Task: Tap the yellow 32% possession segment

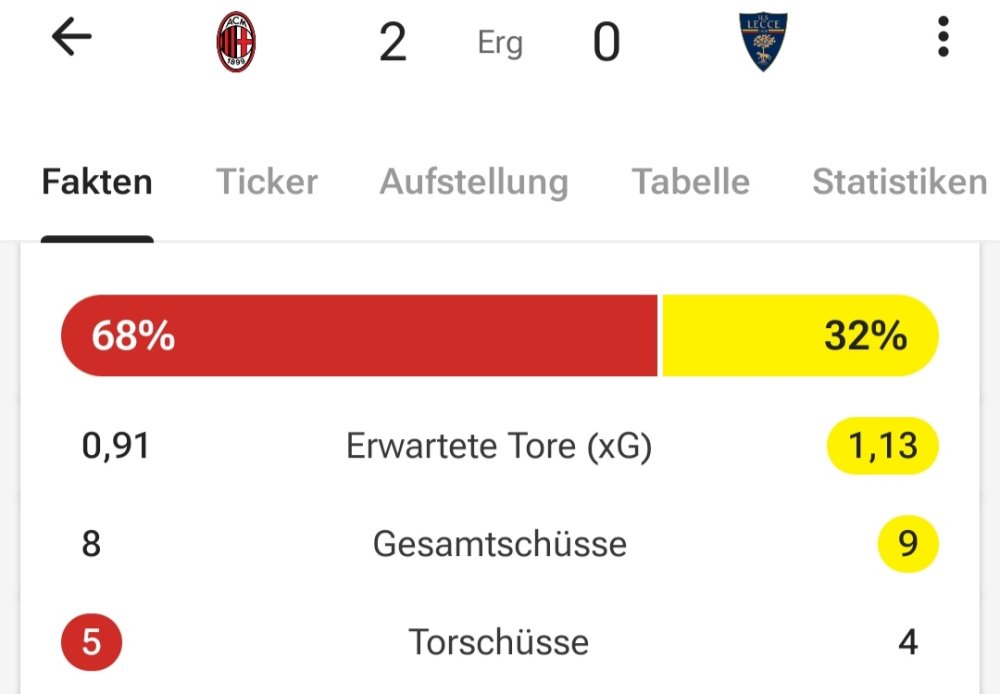Action: pyautogui.click(x=800, y=336)
